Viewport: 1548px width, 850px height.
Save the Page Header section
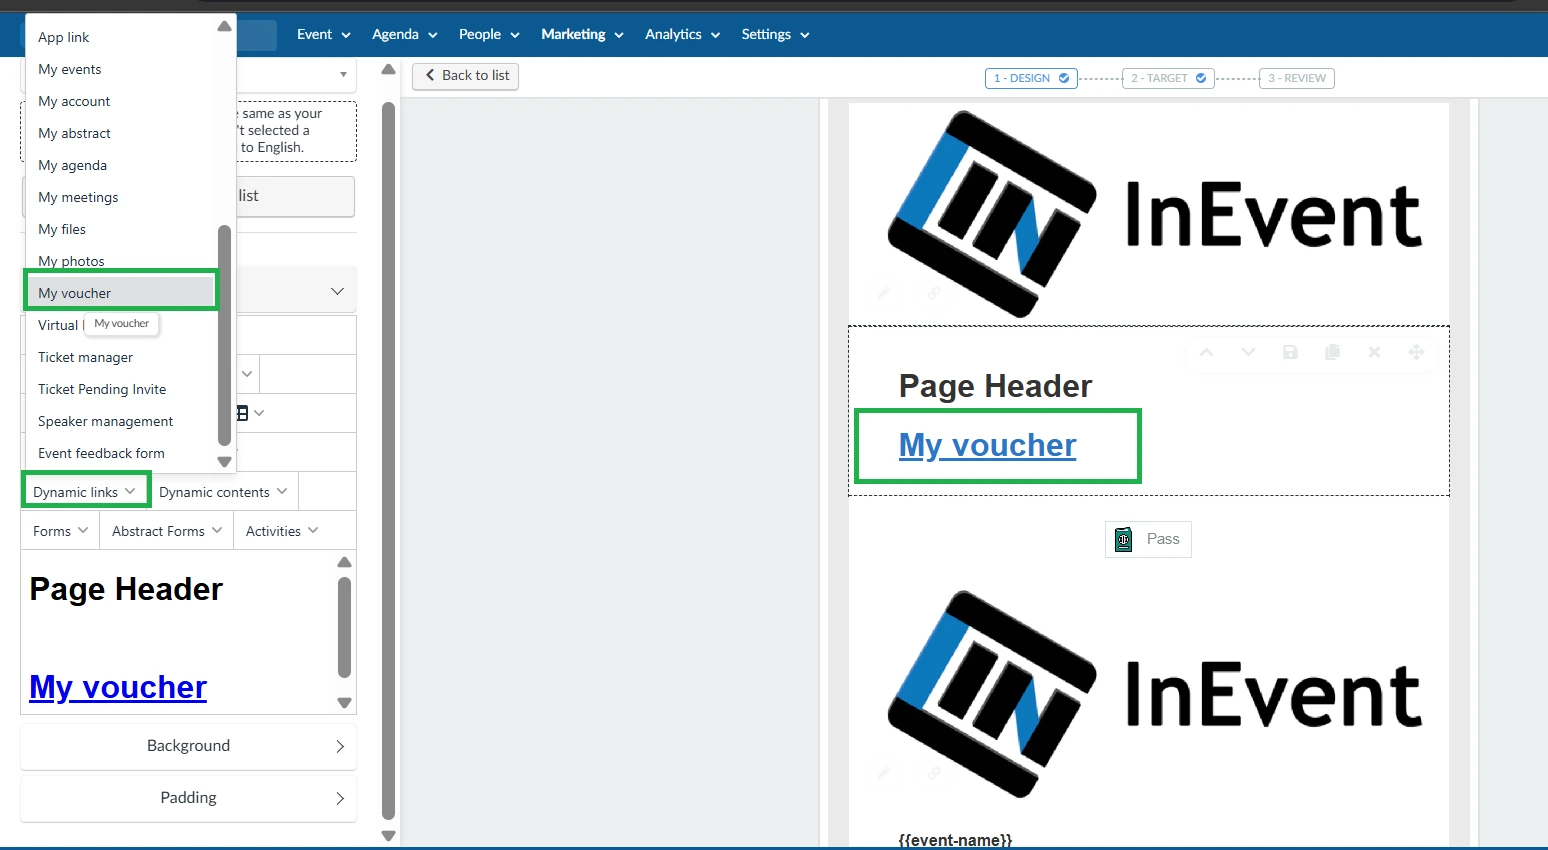1290,352
